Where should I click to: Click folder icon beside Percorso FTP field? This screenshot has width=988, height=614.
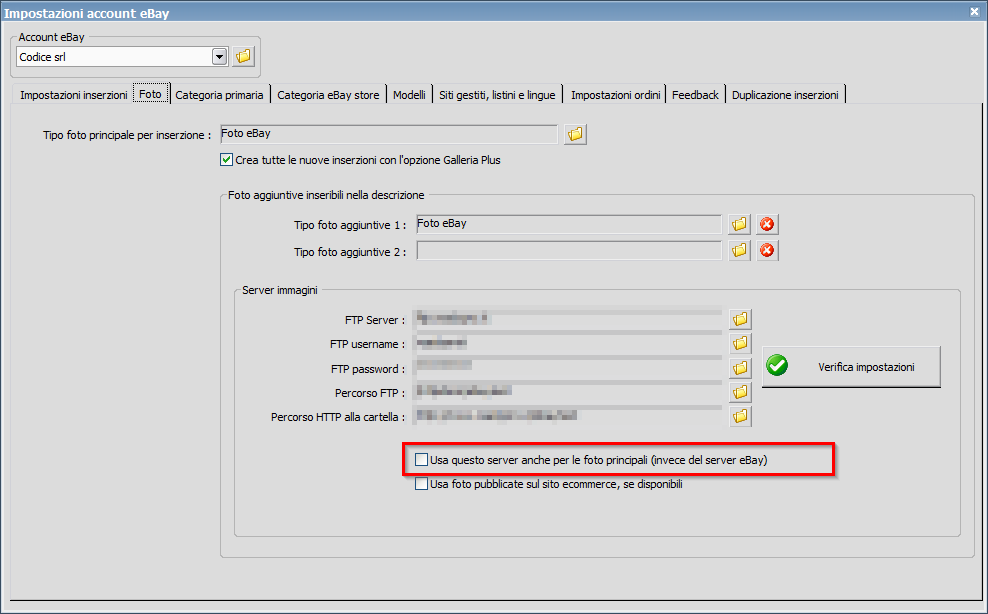(740, 392)
